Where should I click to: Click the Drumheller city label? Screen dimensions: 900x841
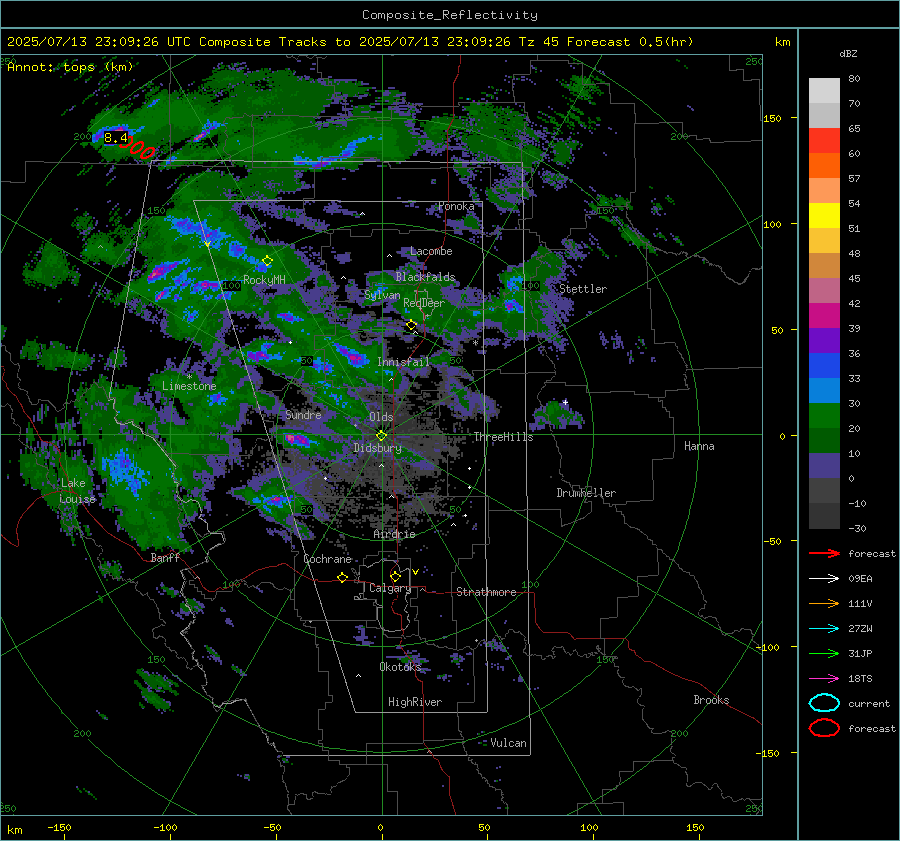tap(586, 493)
